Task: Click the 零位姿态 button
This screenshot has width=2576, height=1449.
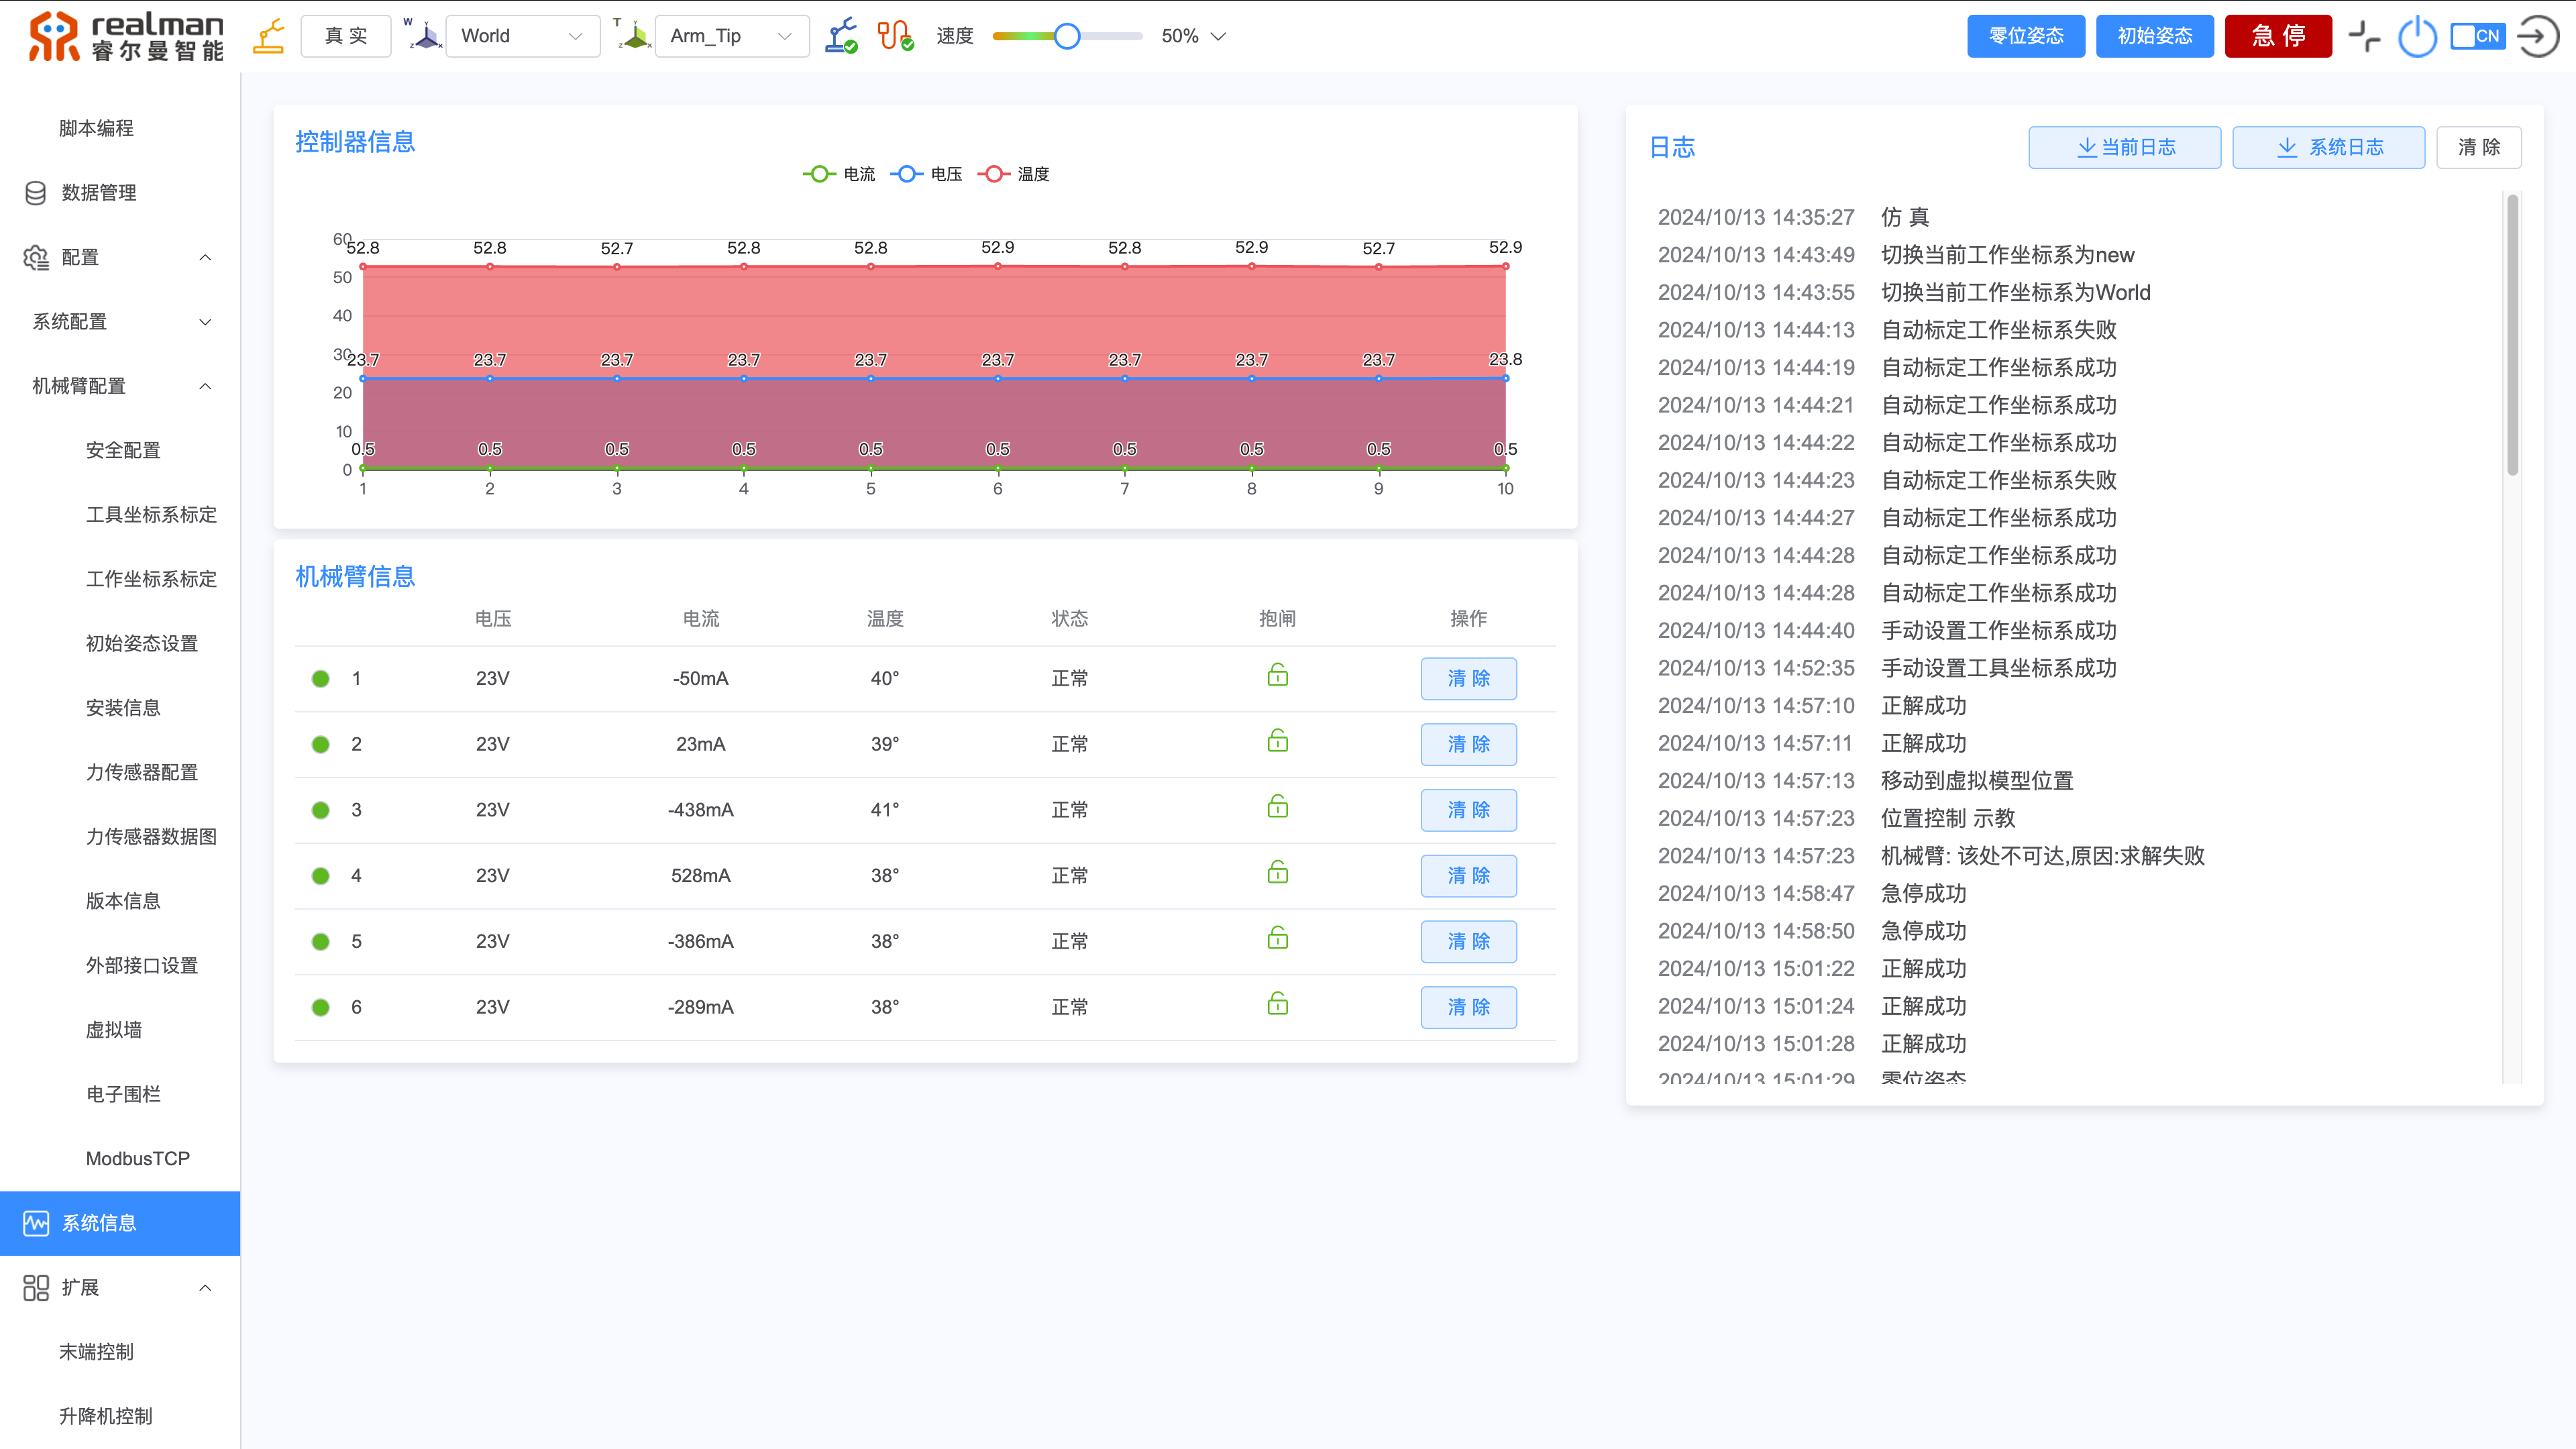Action: (x=2026, y=36)
